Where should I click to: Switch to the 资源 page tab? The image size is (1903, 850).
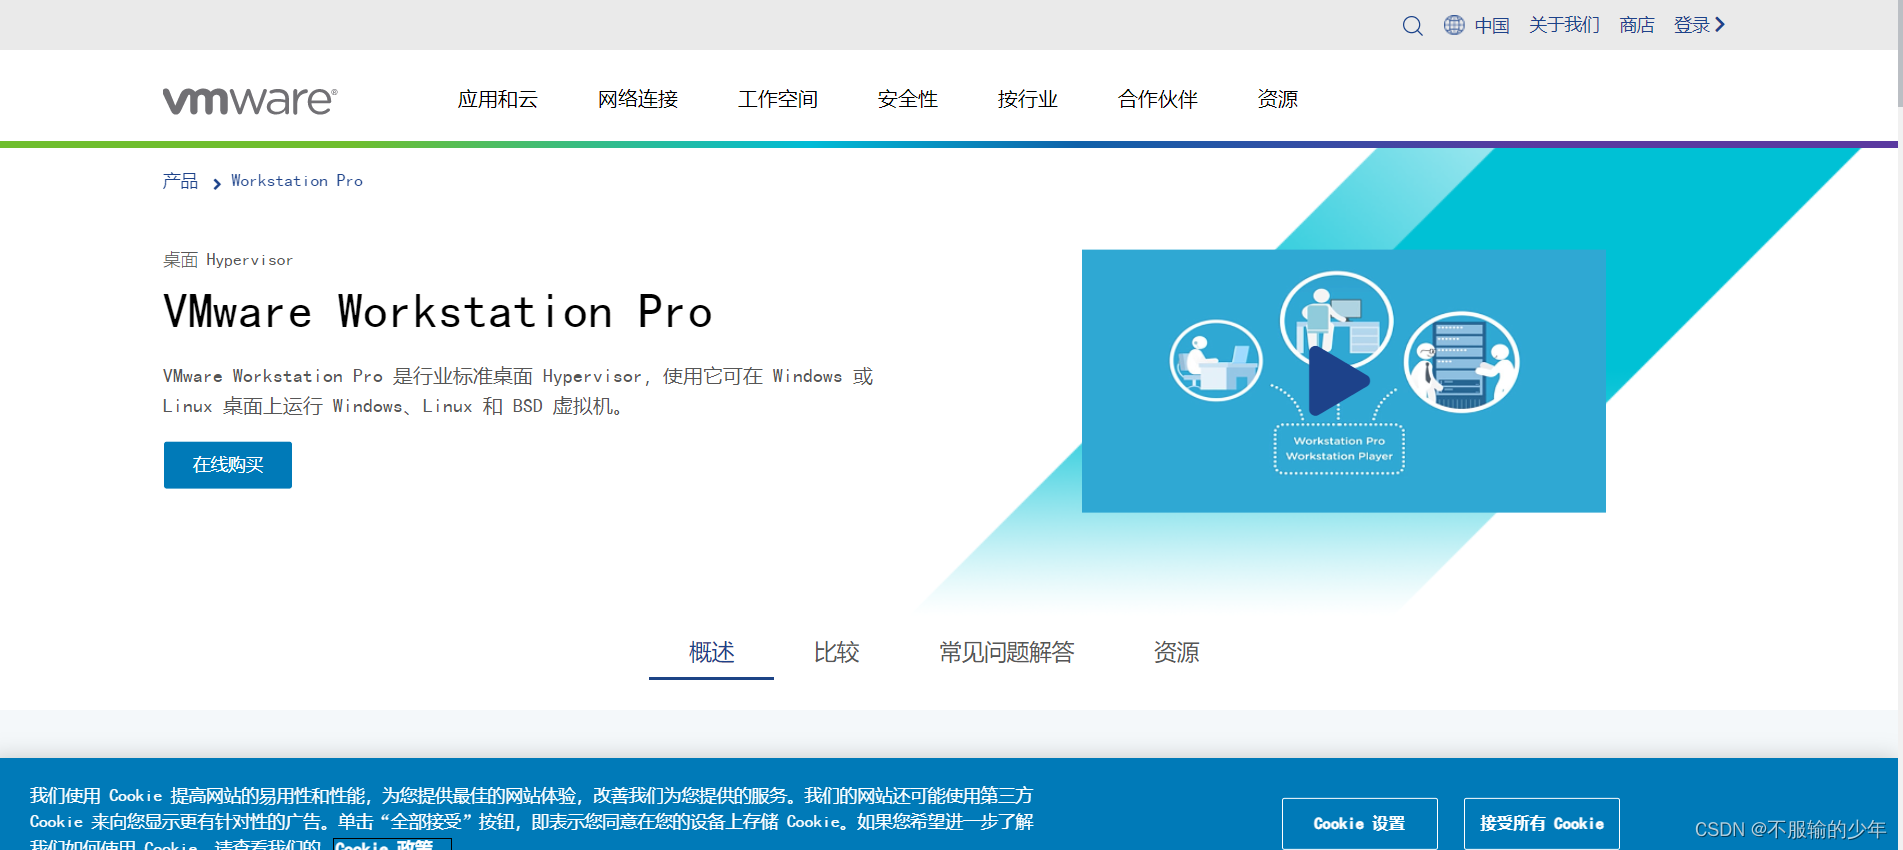coord(1176,652)
